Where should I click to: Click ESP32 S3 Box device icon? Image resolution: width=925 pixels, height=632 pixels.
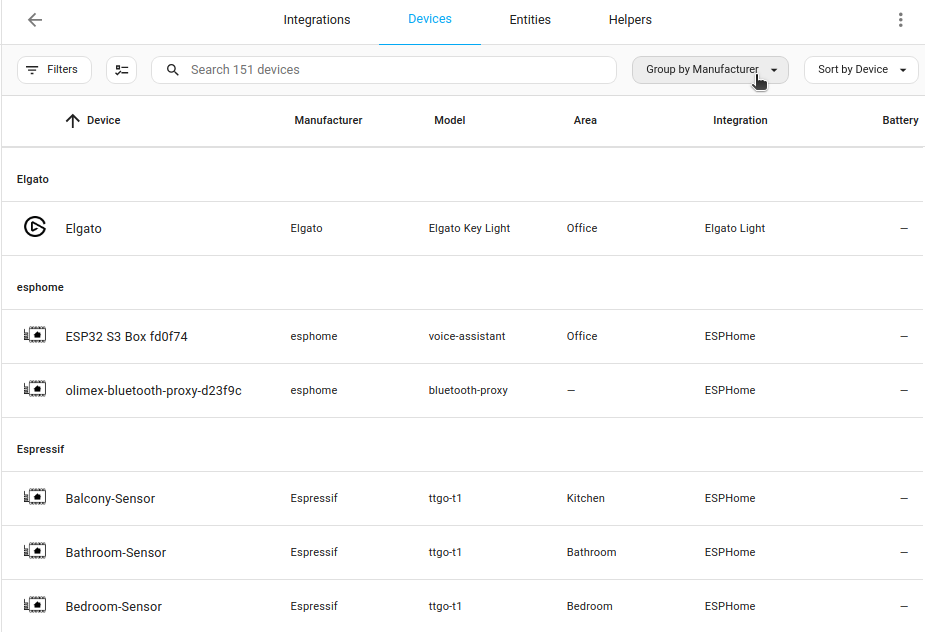click(x=35, y=336)
